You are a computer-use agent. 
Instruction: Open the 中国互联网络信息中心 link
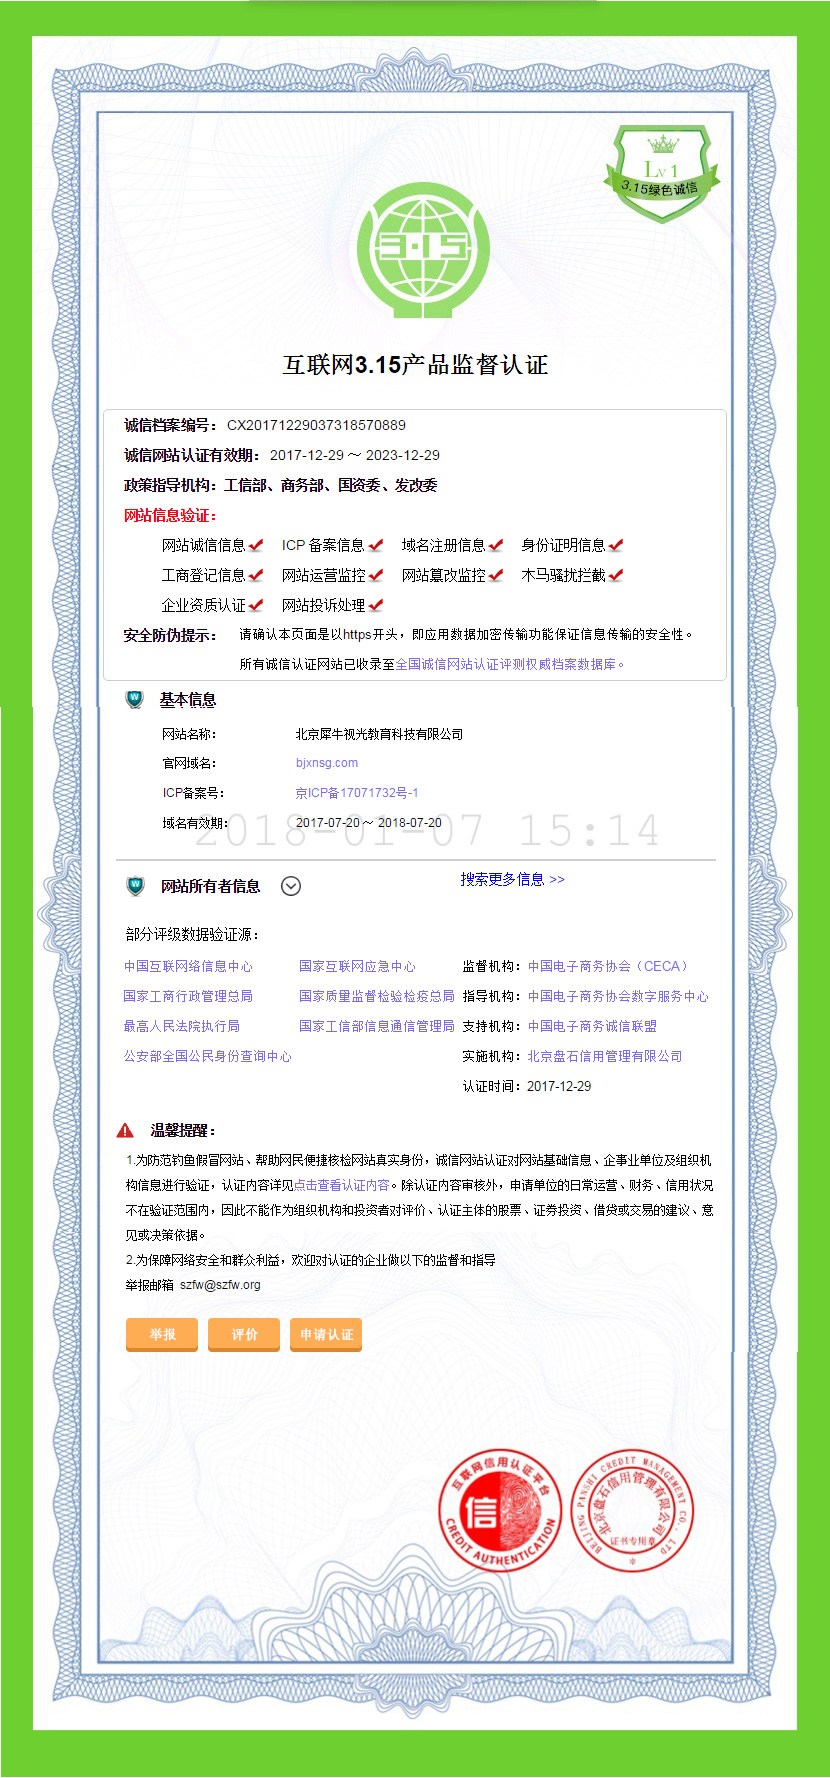(x=188, y=967)
